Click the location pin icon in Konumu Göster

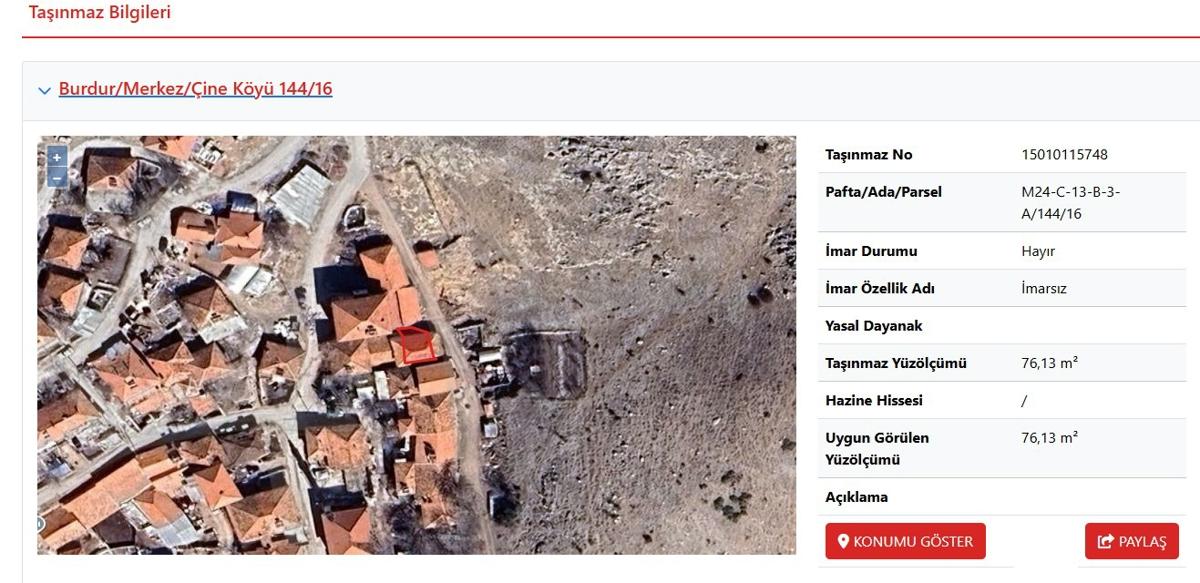pyautogui.click(x=843, y=542)
